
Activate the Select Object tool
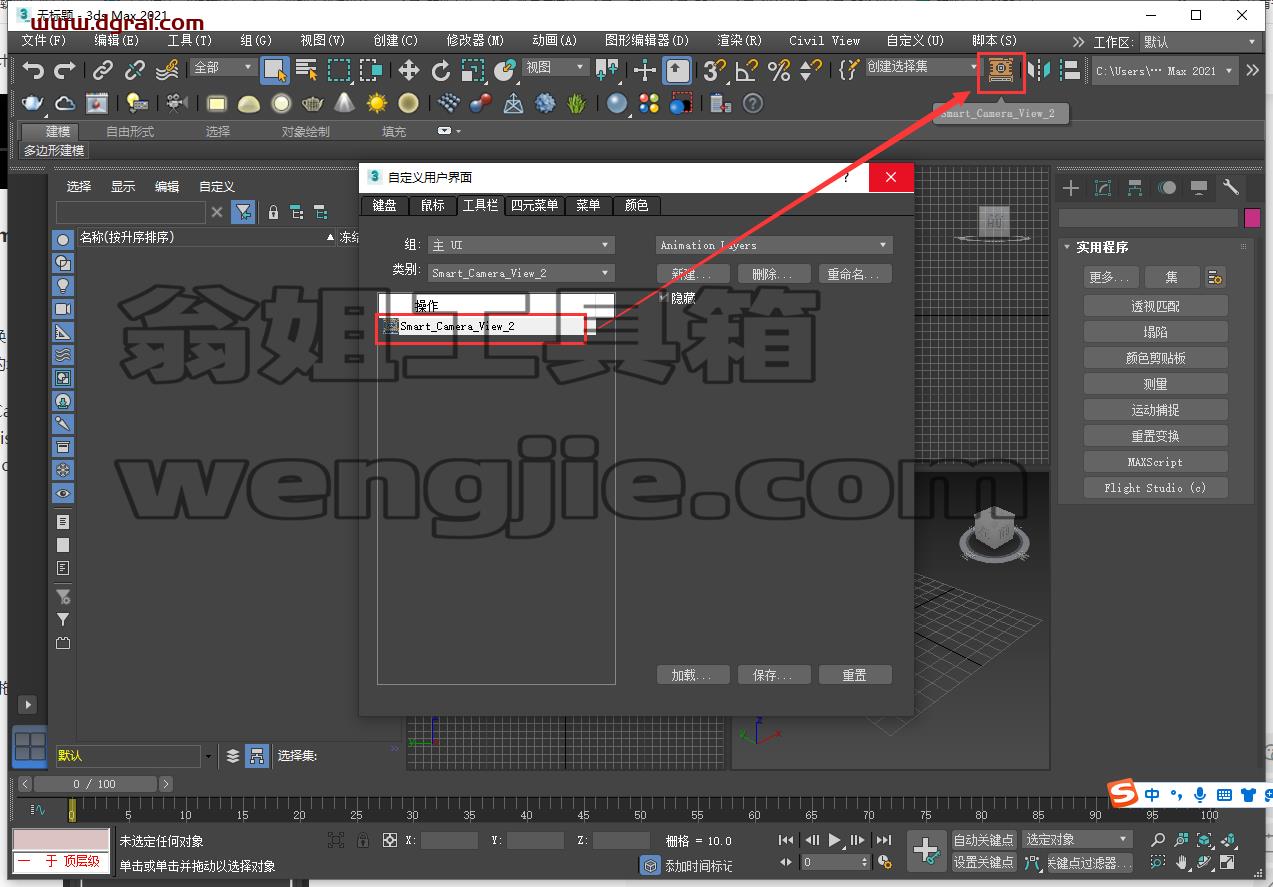coord(275,70)
